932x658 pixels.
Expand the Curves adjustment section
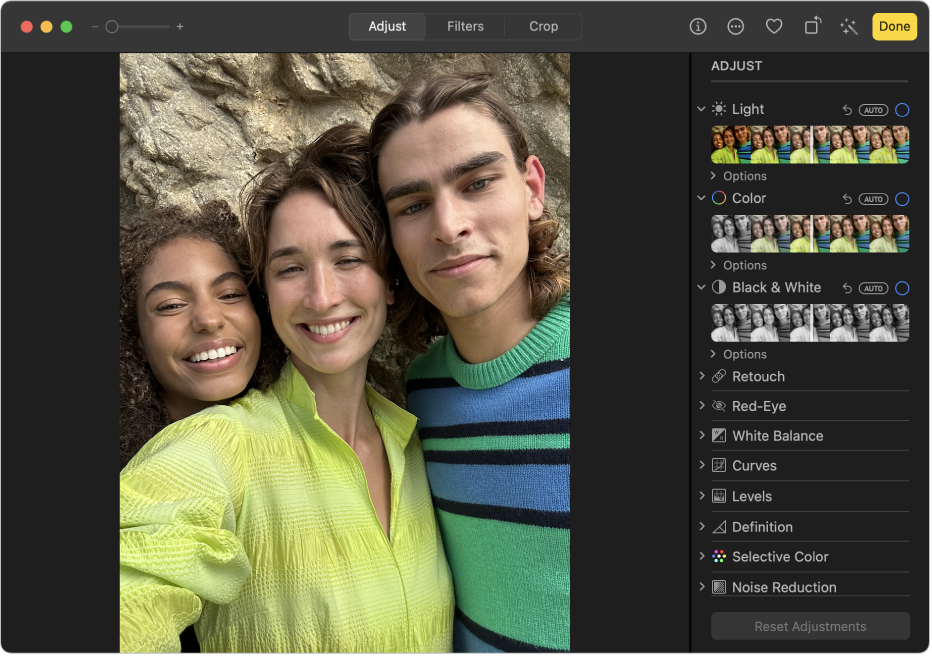(755, 466)
